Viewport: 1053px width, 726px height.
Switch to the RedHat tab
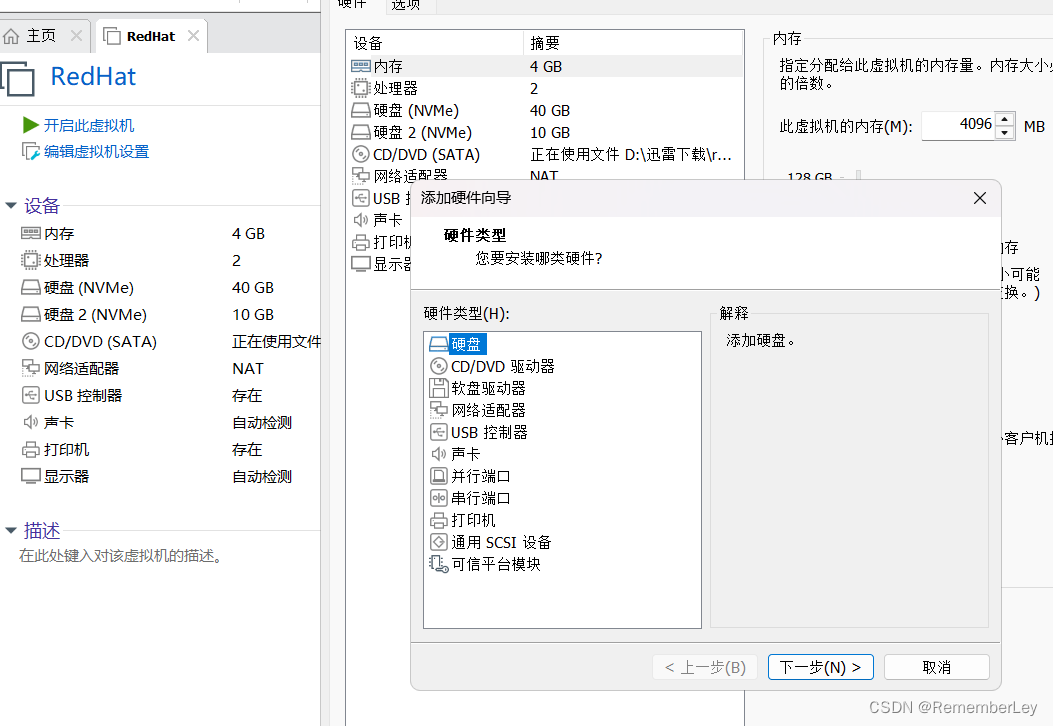click(x=150, y=36)
